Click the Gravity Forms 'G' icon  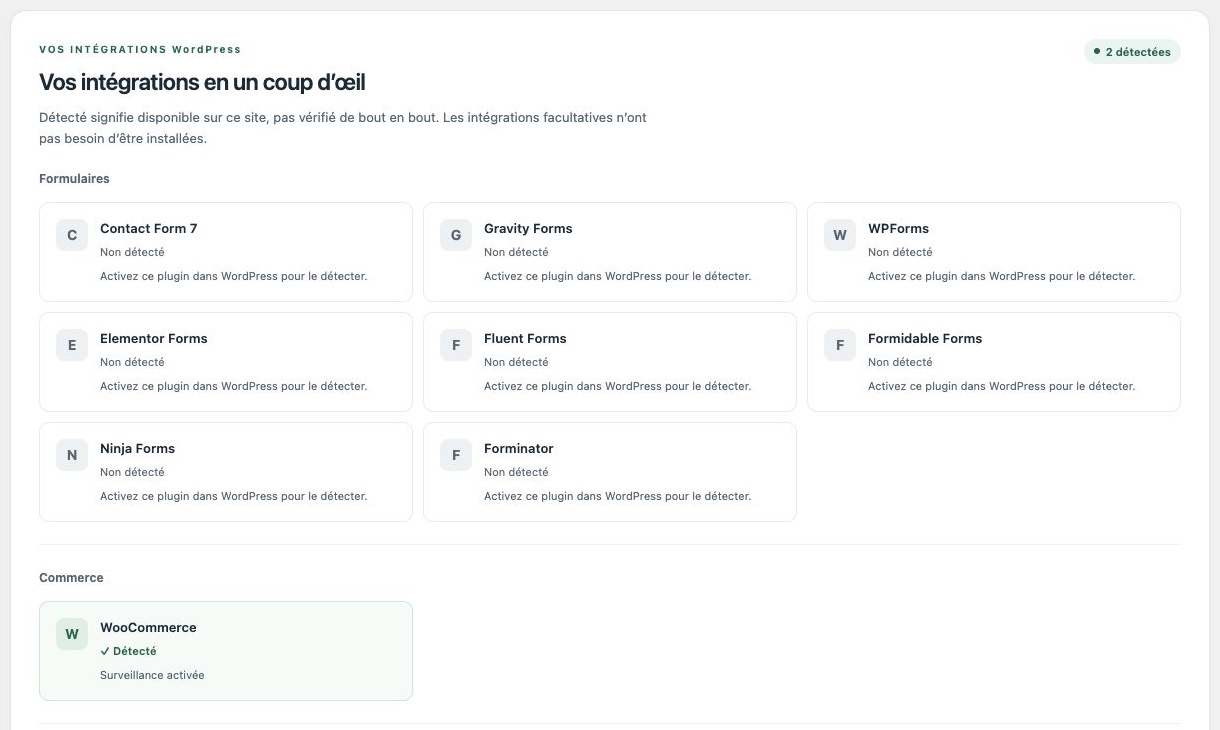click(456, 236)
